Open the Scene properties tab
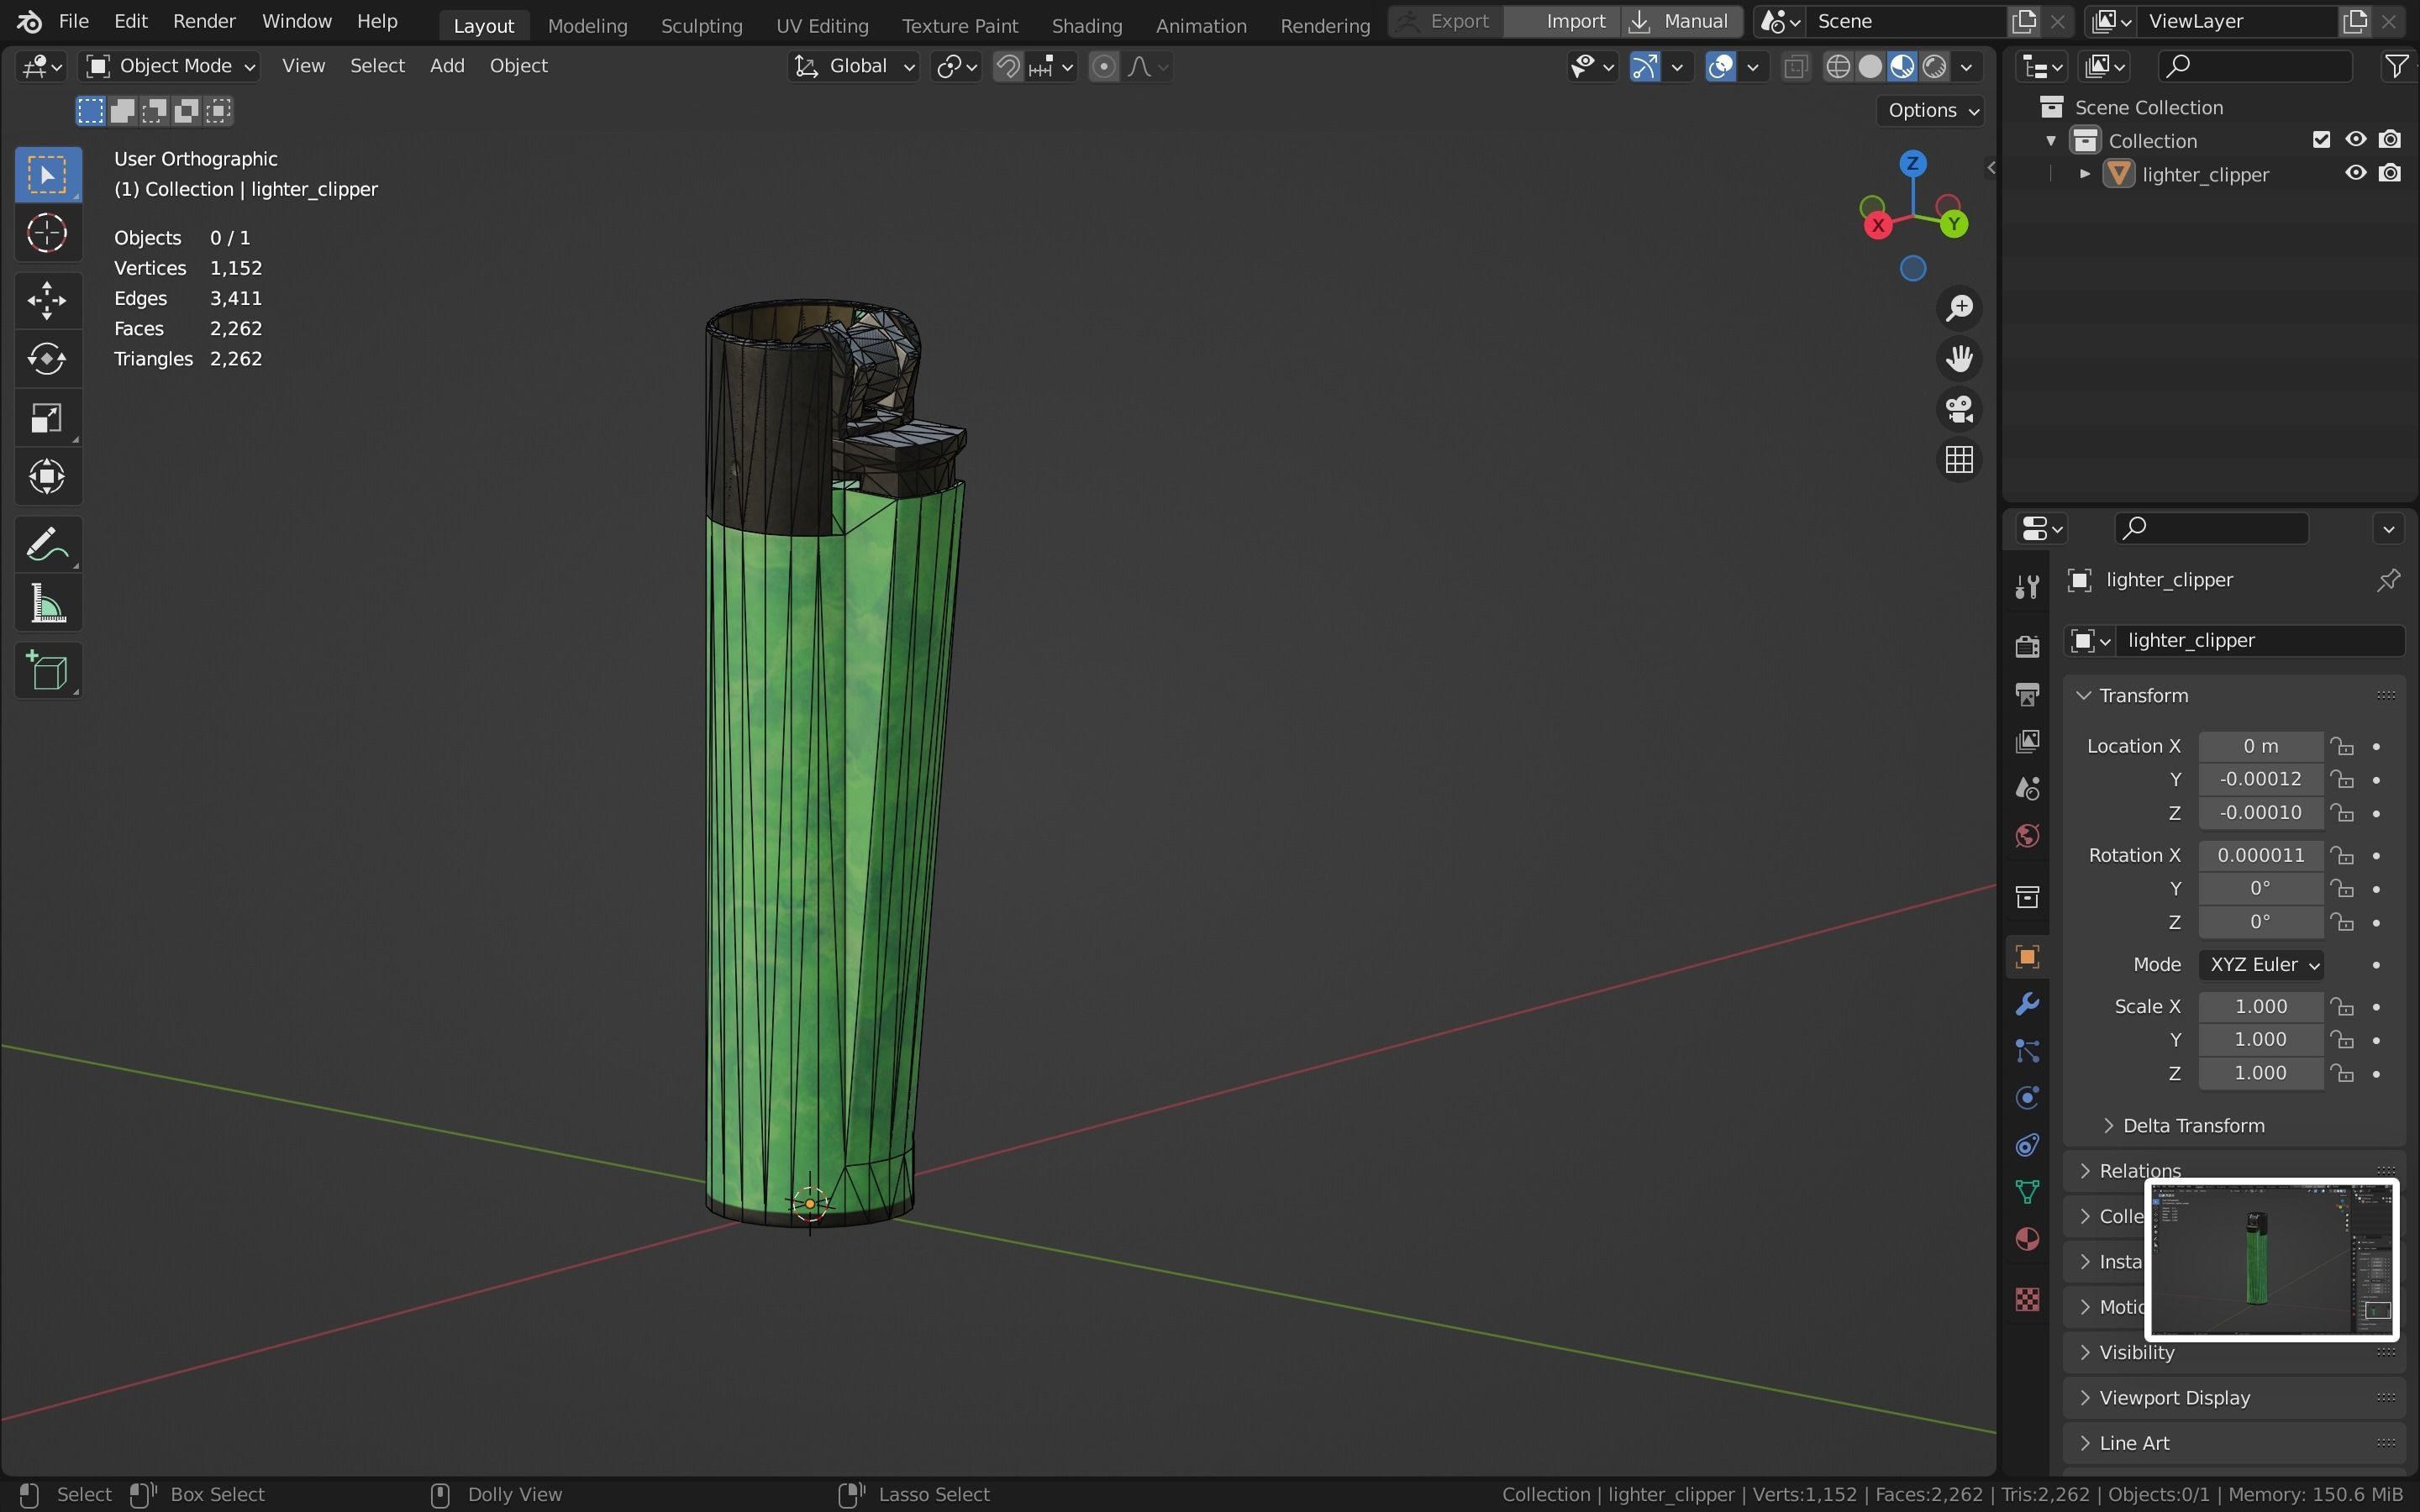The image size is (2420, 1512). point(2027,788)
